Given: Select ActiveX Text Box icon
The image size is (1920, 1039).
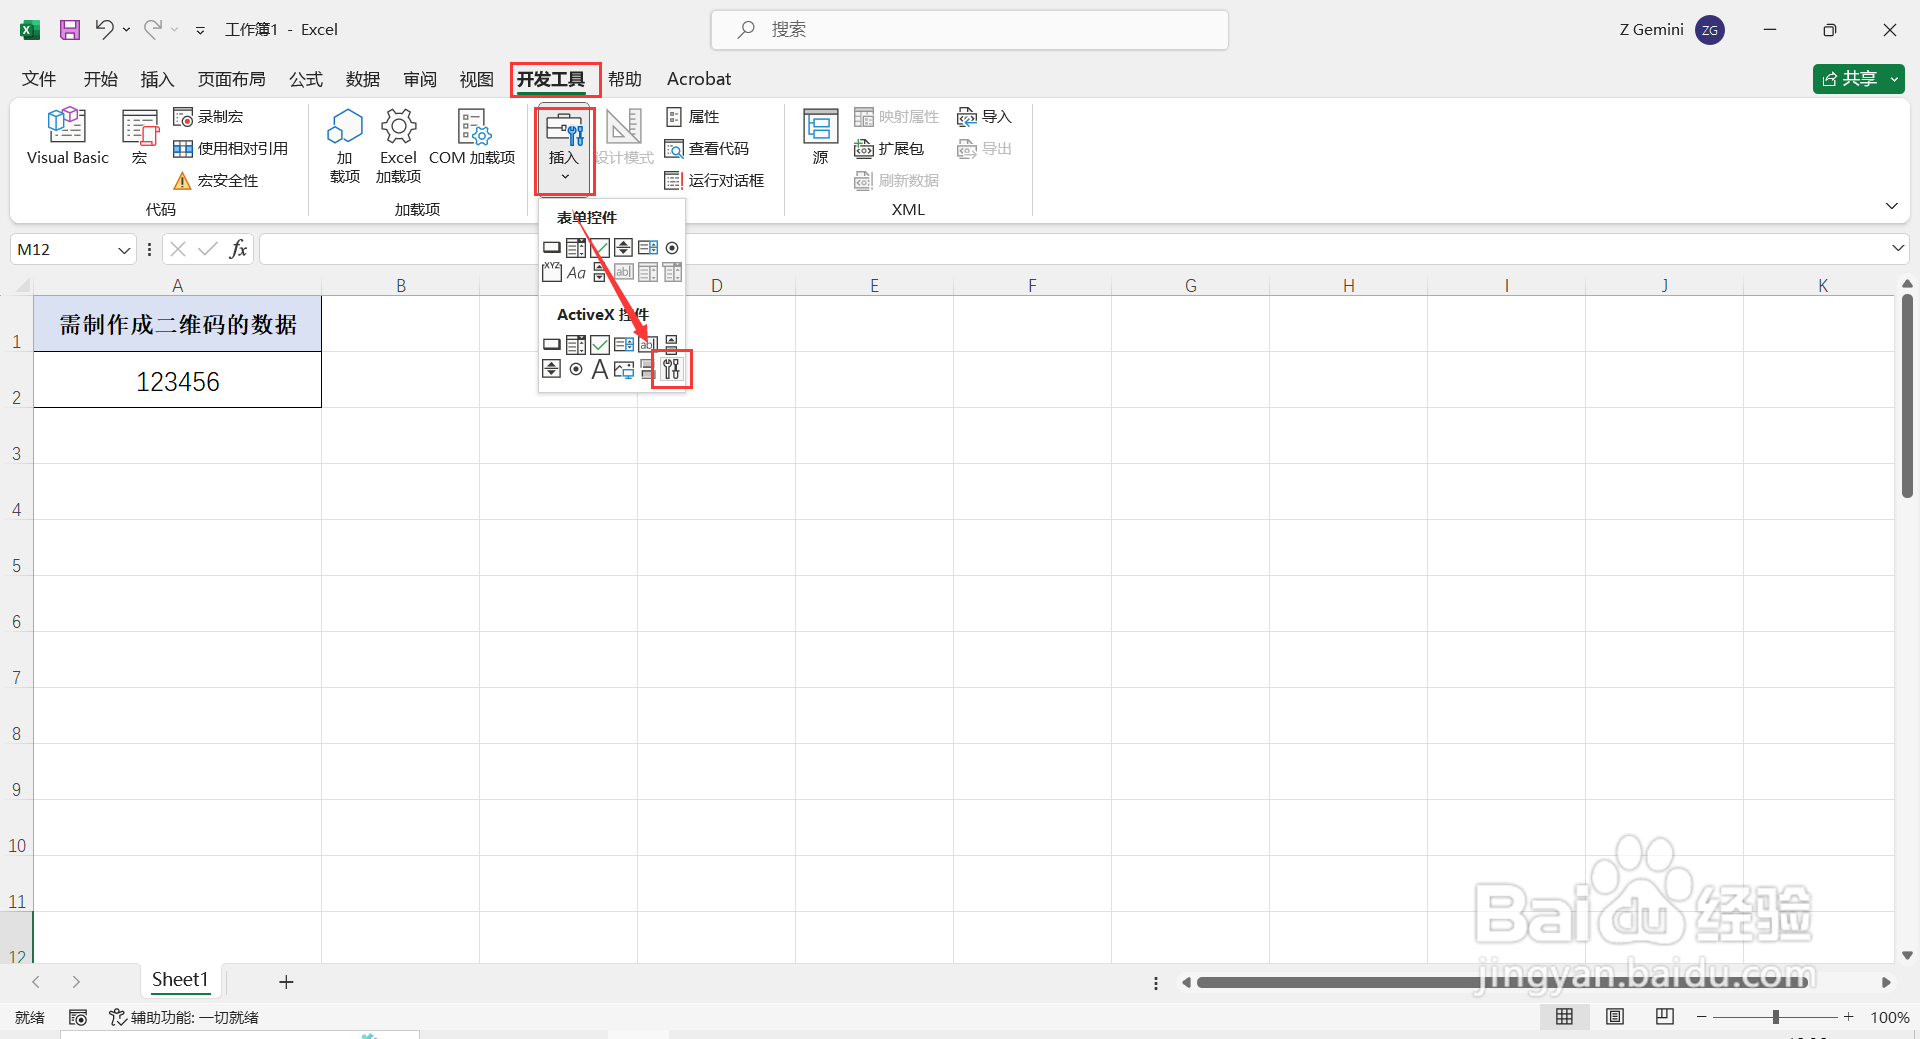Looking at the screenshot, I should tap(648, 344).
